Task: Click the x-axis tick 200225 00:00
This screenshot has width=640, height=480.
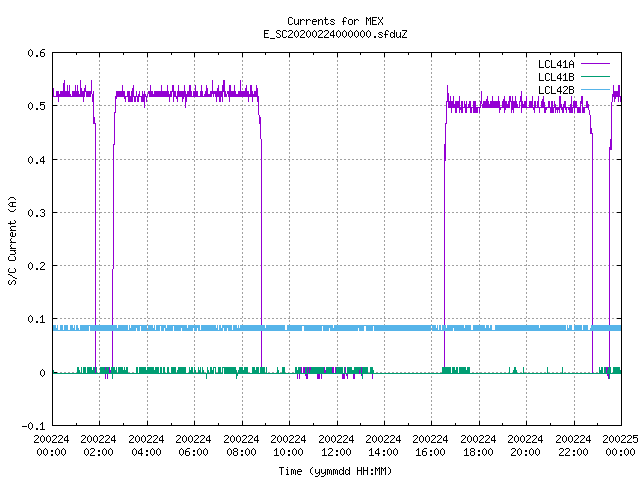Action: pyautogui.click(x=620, y=446)
